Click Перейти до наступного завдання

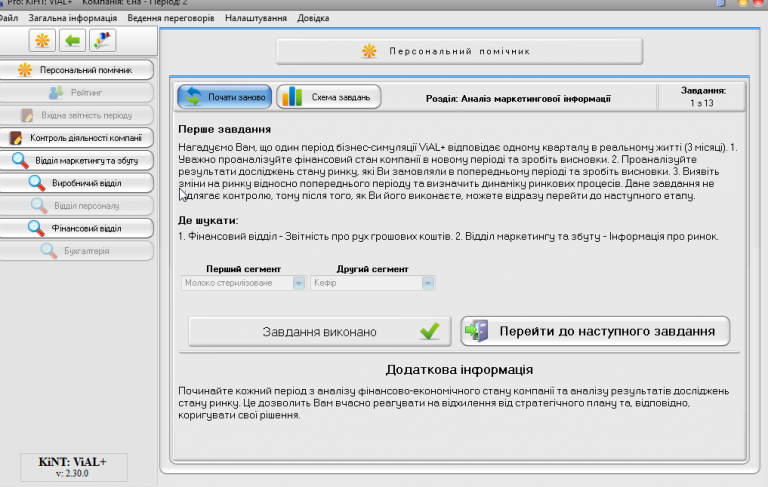[595, 331]
